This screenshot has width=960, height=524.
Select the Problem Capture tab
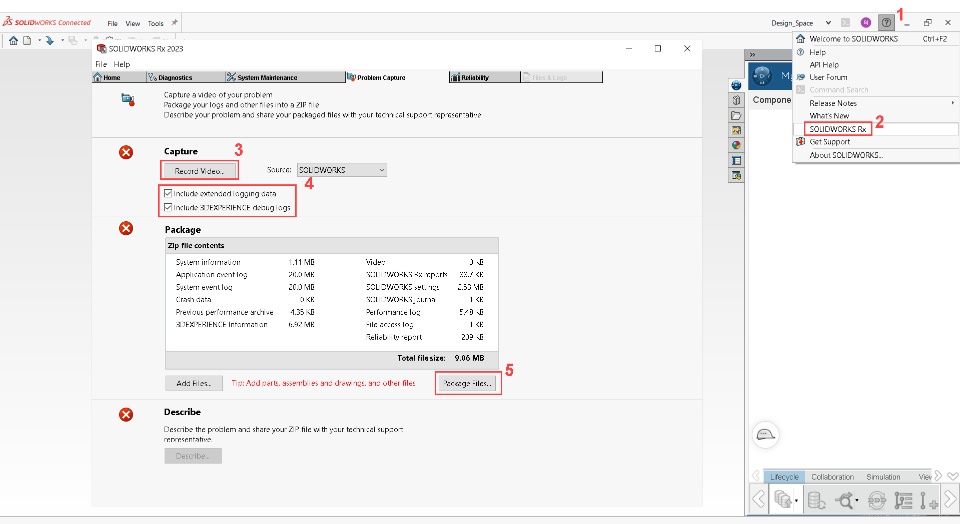click(x=397, y=77)
